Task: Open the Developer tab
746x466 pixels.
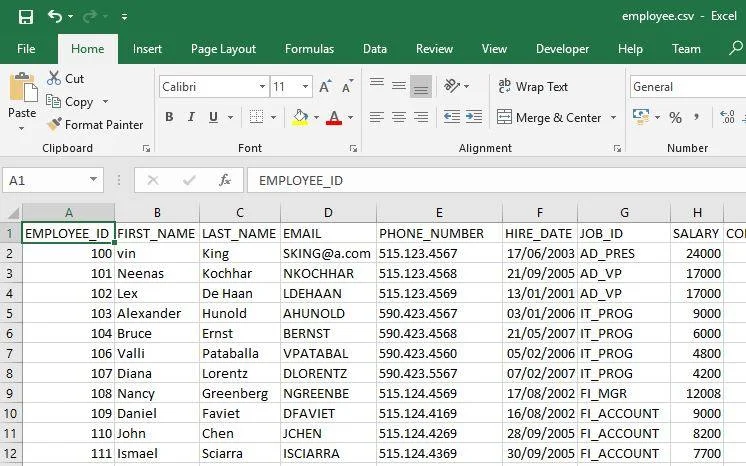Action: click(562, 49)
